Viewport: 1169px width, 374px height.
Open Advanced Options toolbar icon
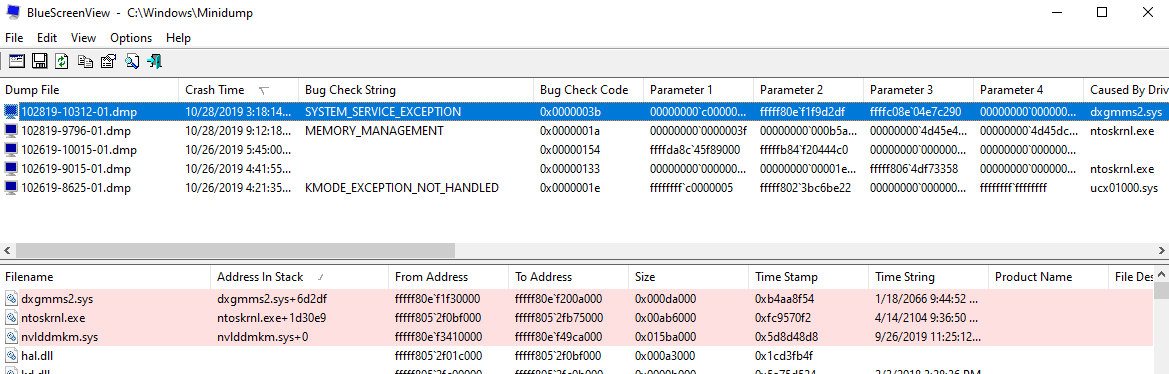pos(16,61)
